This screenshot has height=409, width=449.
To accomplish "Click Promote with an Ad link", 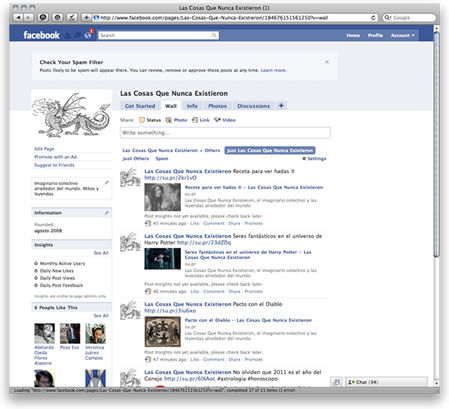I will [x=56, y=157].
